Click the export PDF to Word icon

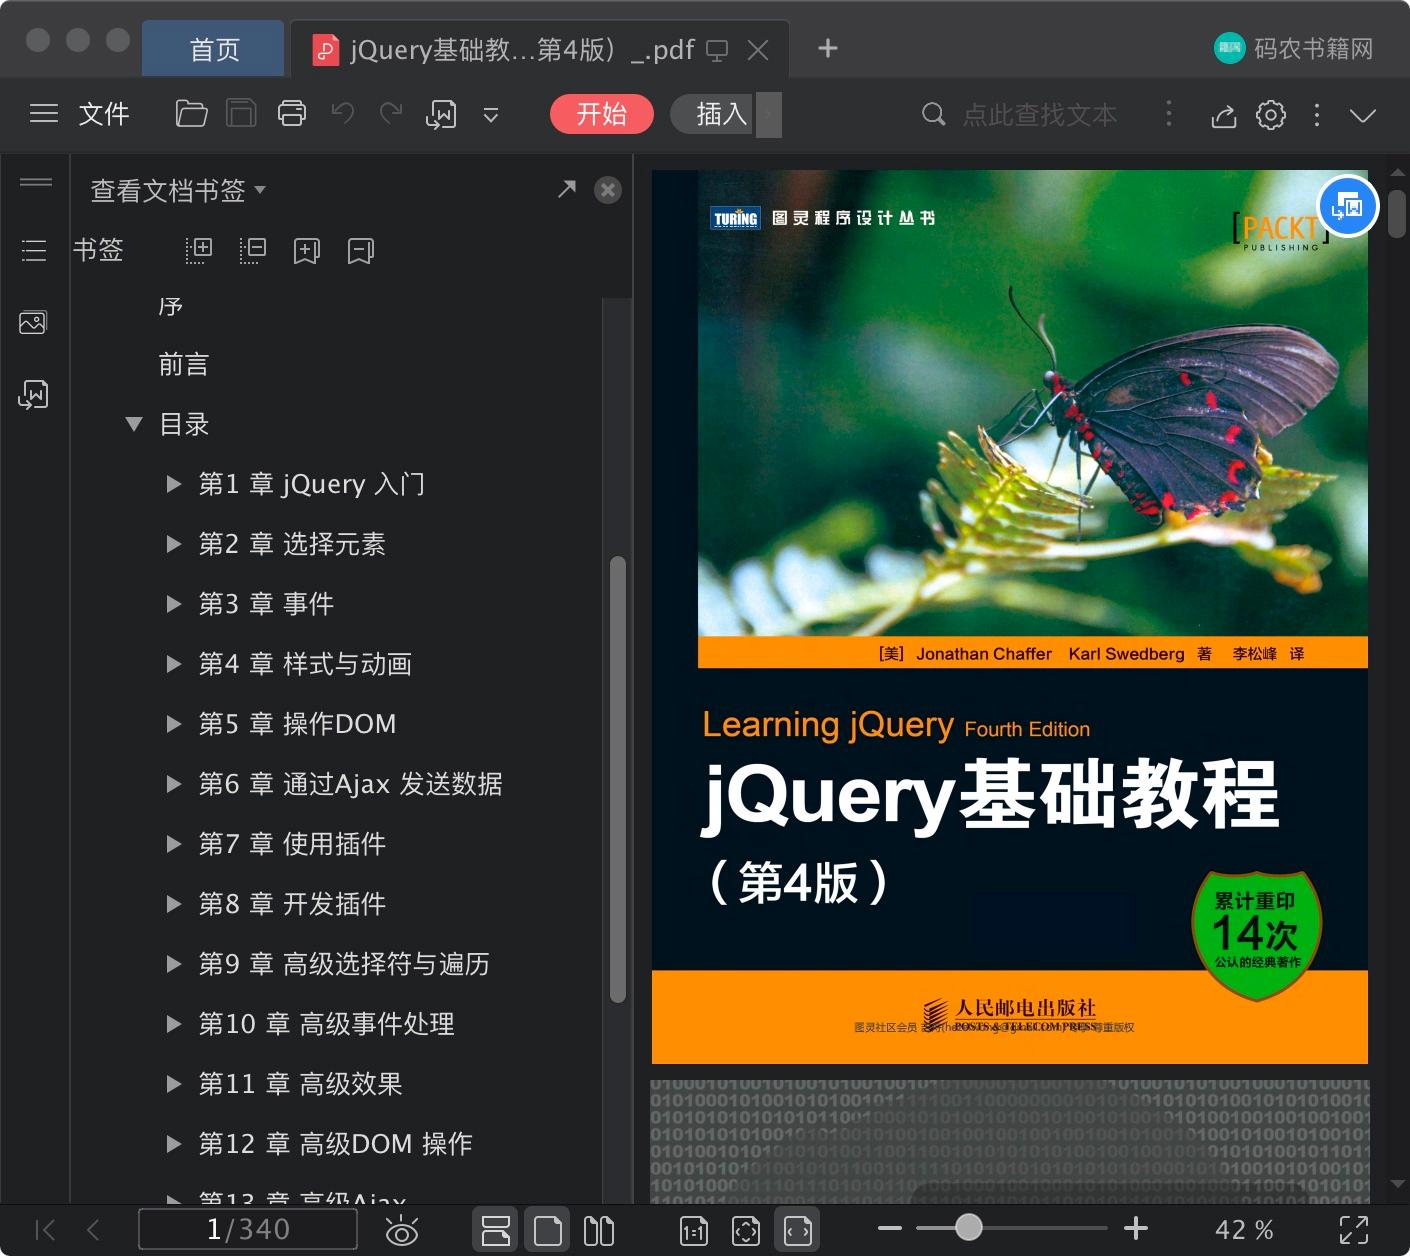pyautogui.click(x=441, y=114)
